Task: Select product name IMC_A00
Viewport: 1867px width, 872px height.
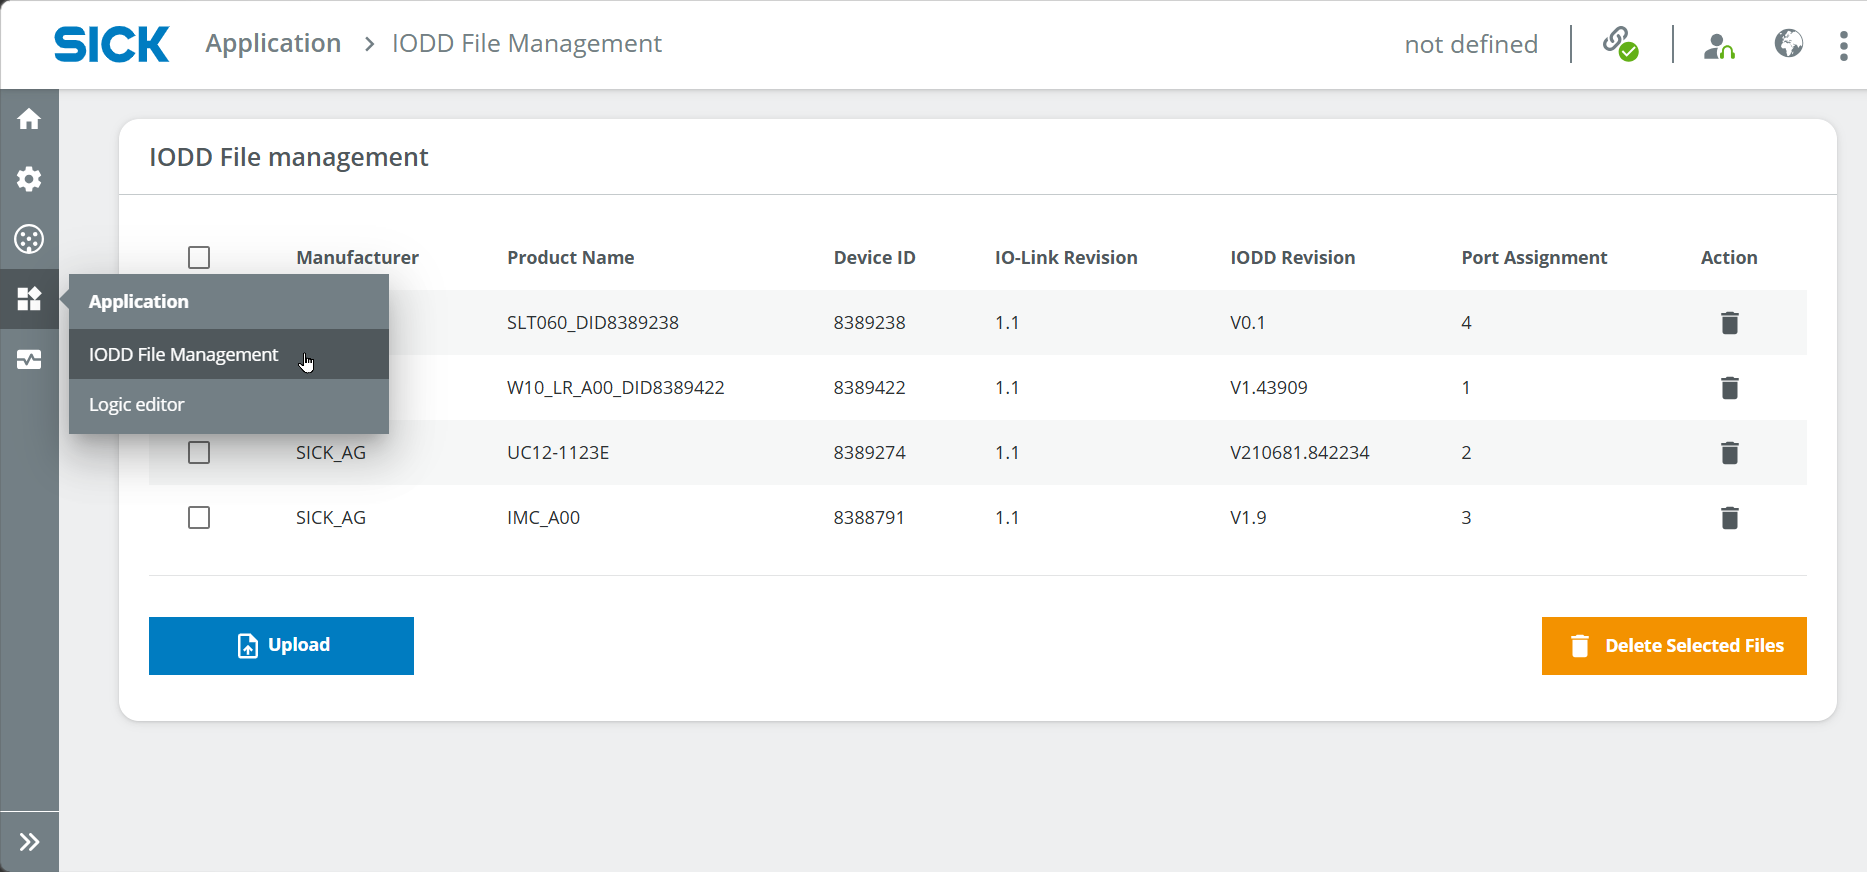Action: tap(543, 517)
